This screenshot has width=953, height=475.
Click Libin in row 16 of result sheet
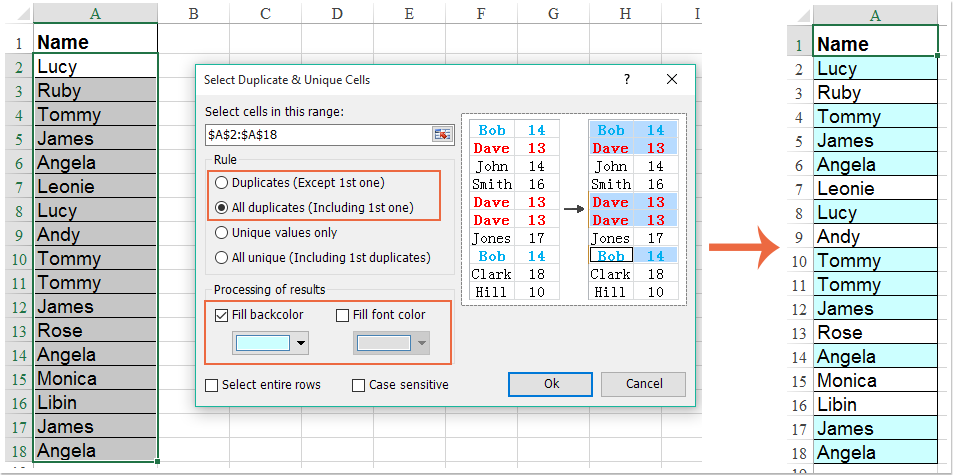tap(875, 405)
